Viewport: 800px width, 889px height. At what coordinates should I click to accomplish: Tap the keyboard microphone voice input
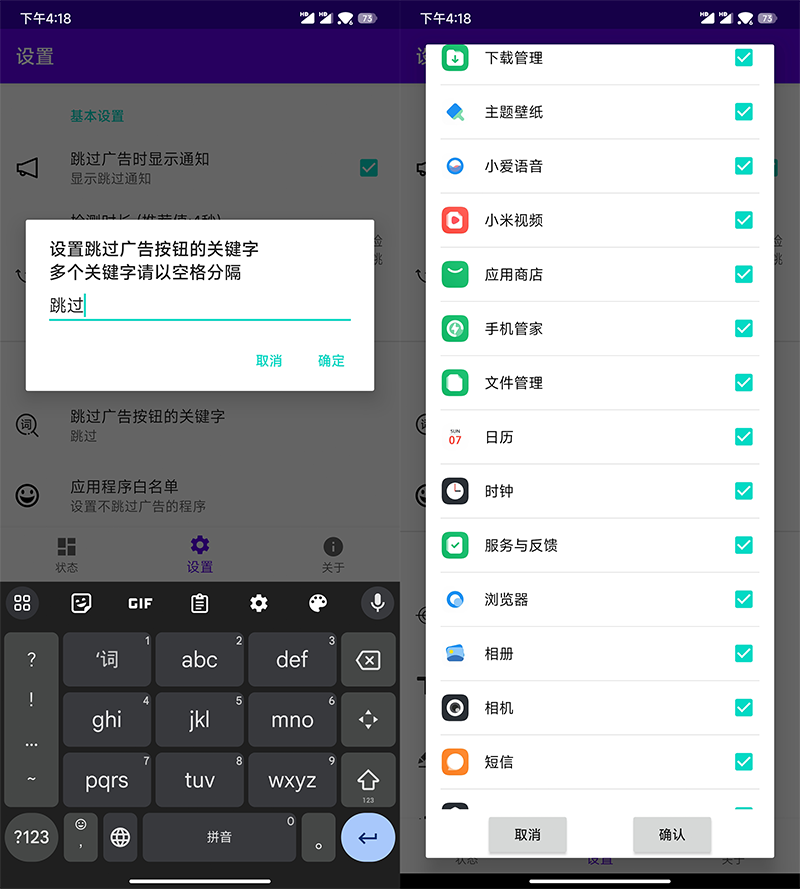[378, 603]
